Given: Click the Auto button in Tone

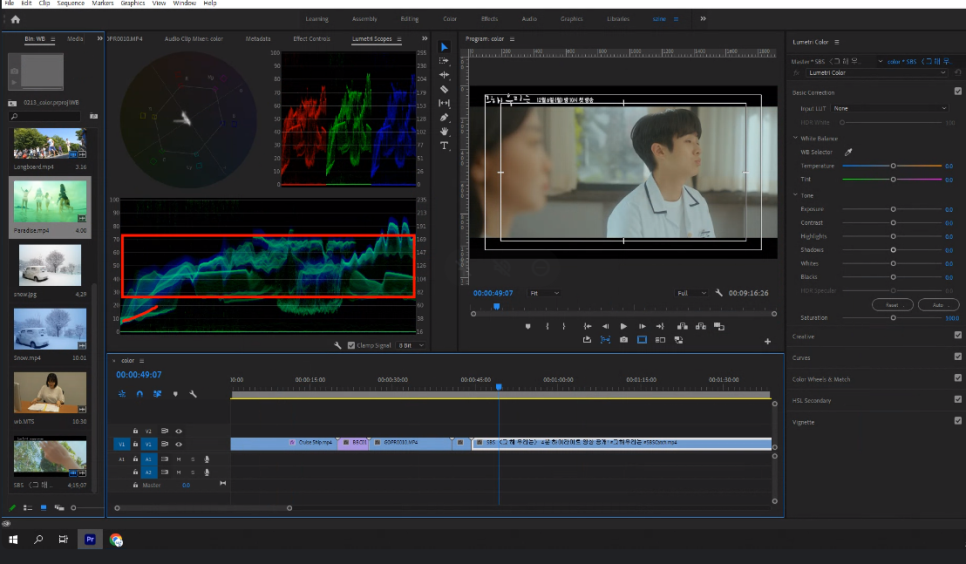Looking at the screenshot, I should pos(938,304).
